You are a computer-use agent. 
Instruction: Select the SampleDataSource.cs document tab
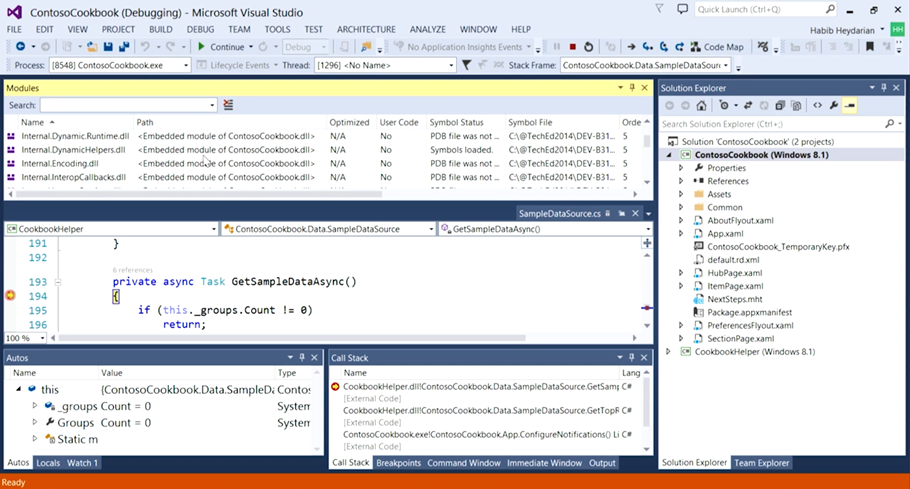point(559,213)
